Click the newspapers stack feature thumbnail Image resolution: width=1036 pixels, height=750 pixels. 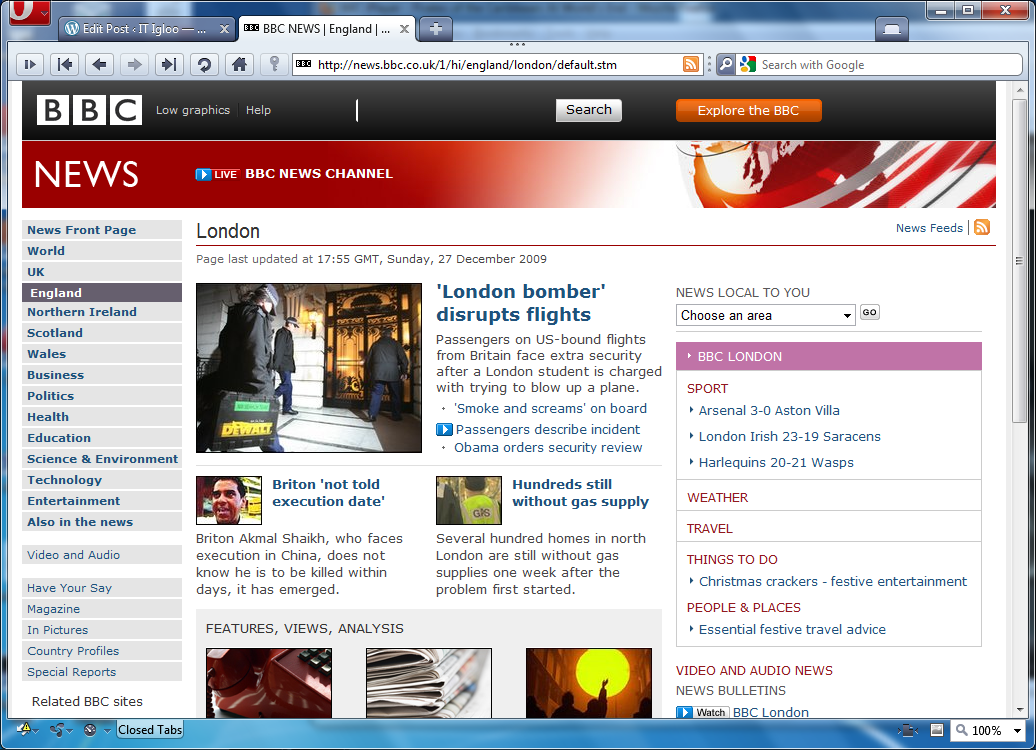[x=429, y=683]
